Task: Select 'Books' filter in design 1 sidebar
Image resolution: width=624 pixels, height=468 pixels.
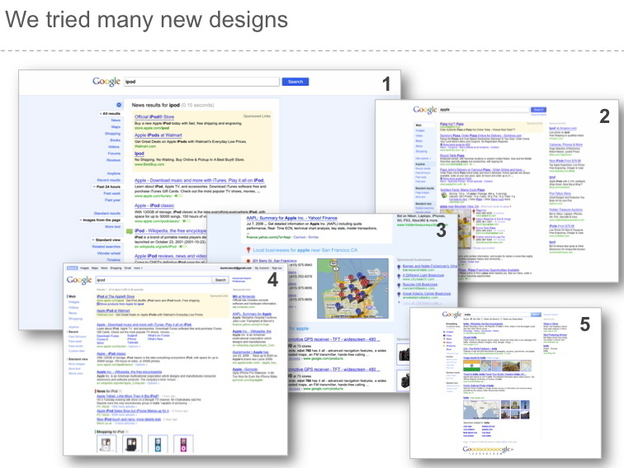Action: [x=115, y=140]
